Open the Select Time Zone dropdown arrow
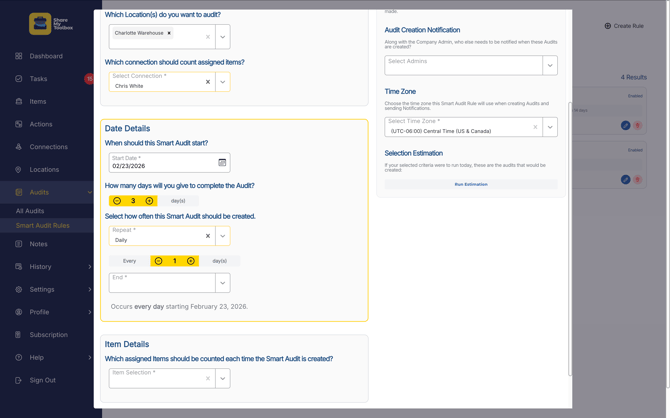670x418 pixels. click(550, 127)
